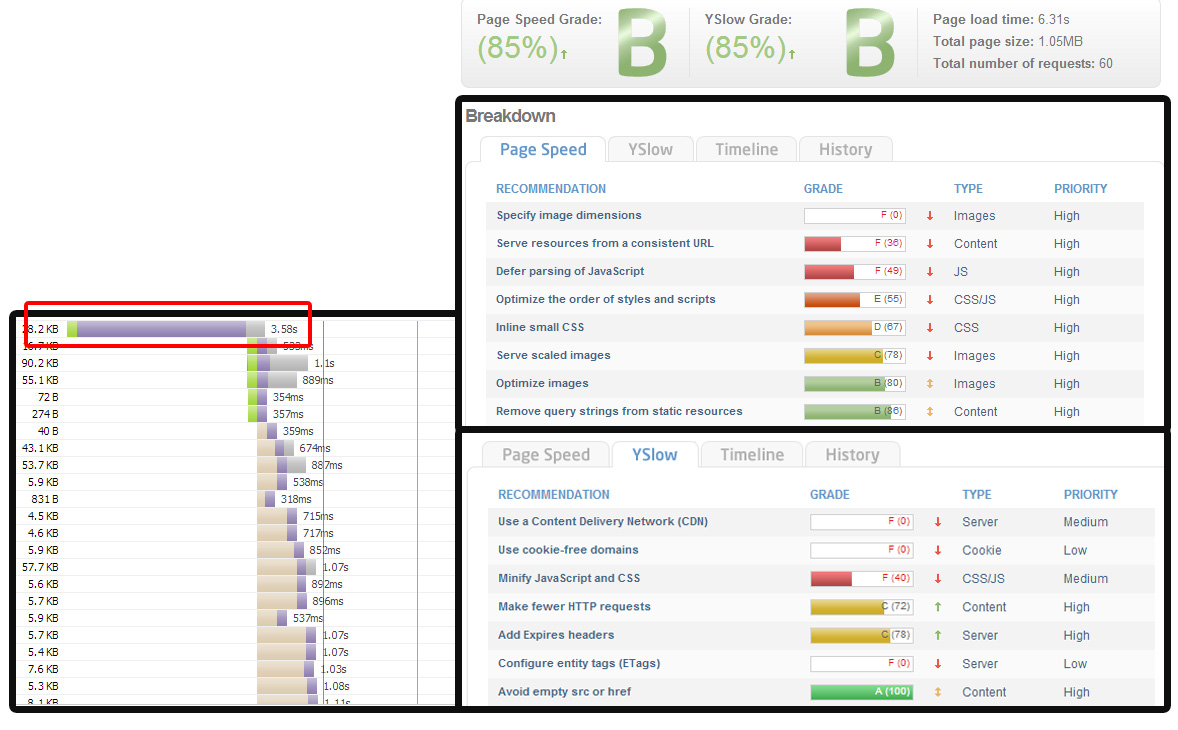Click the 90.2 KB request waterfall bar

[277, 363]
